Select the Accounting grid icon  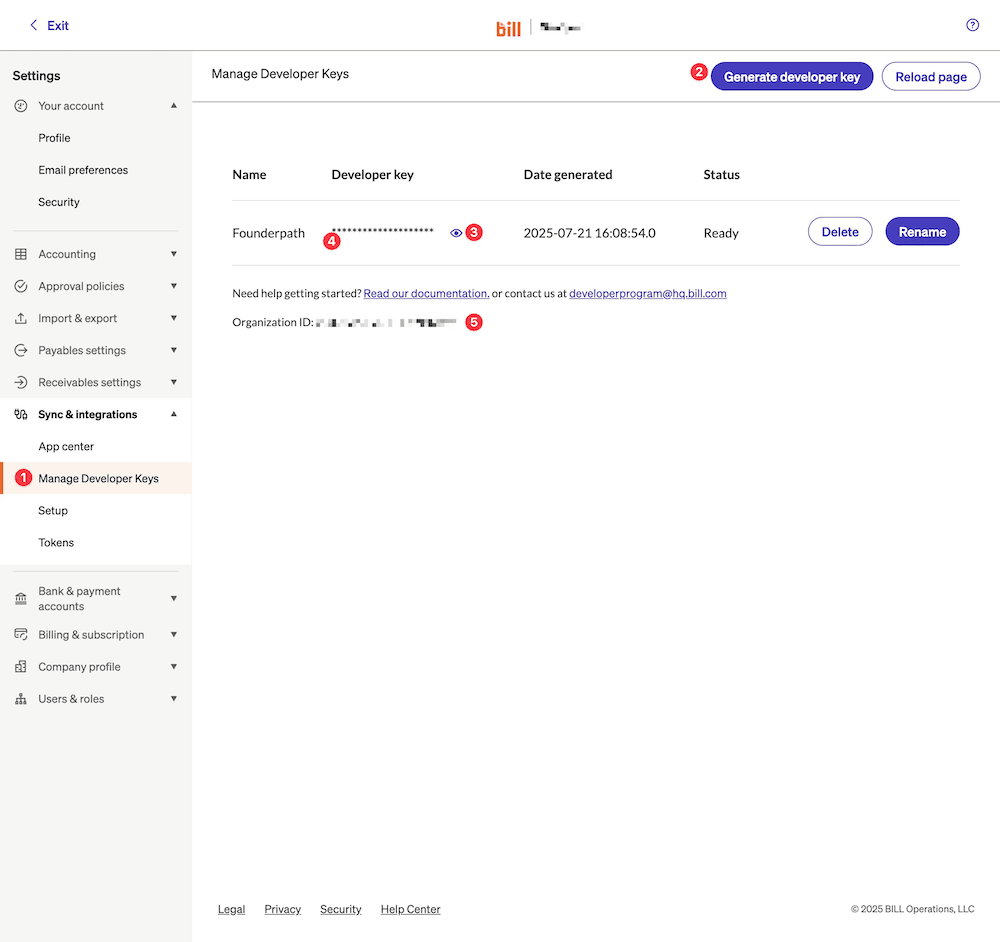click(21, 254)
